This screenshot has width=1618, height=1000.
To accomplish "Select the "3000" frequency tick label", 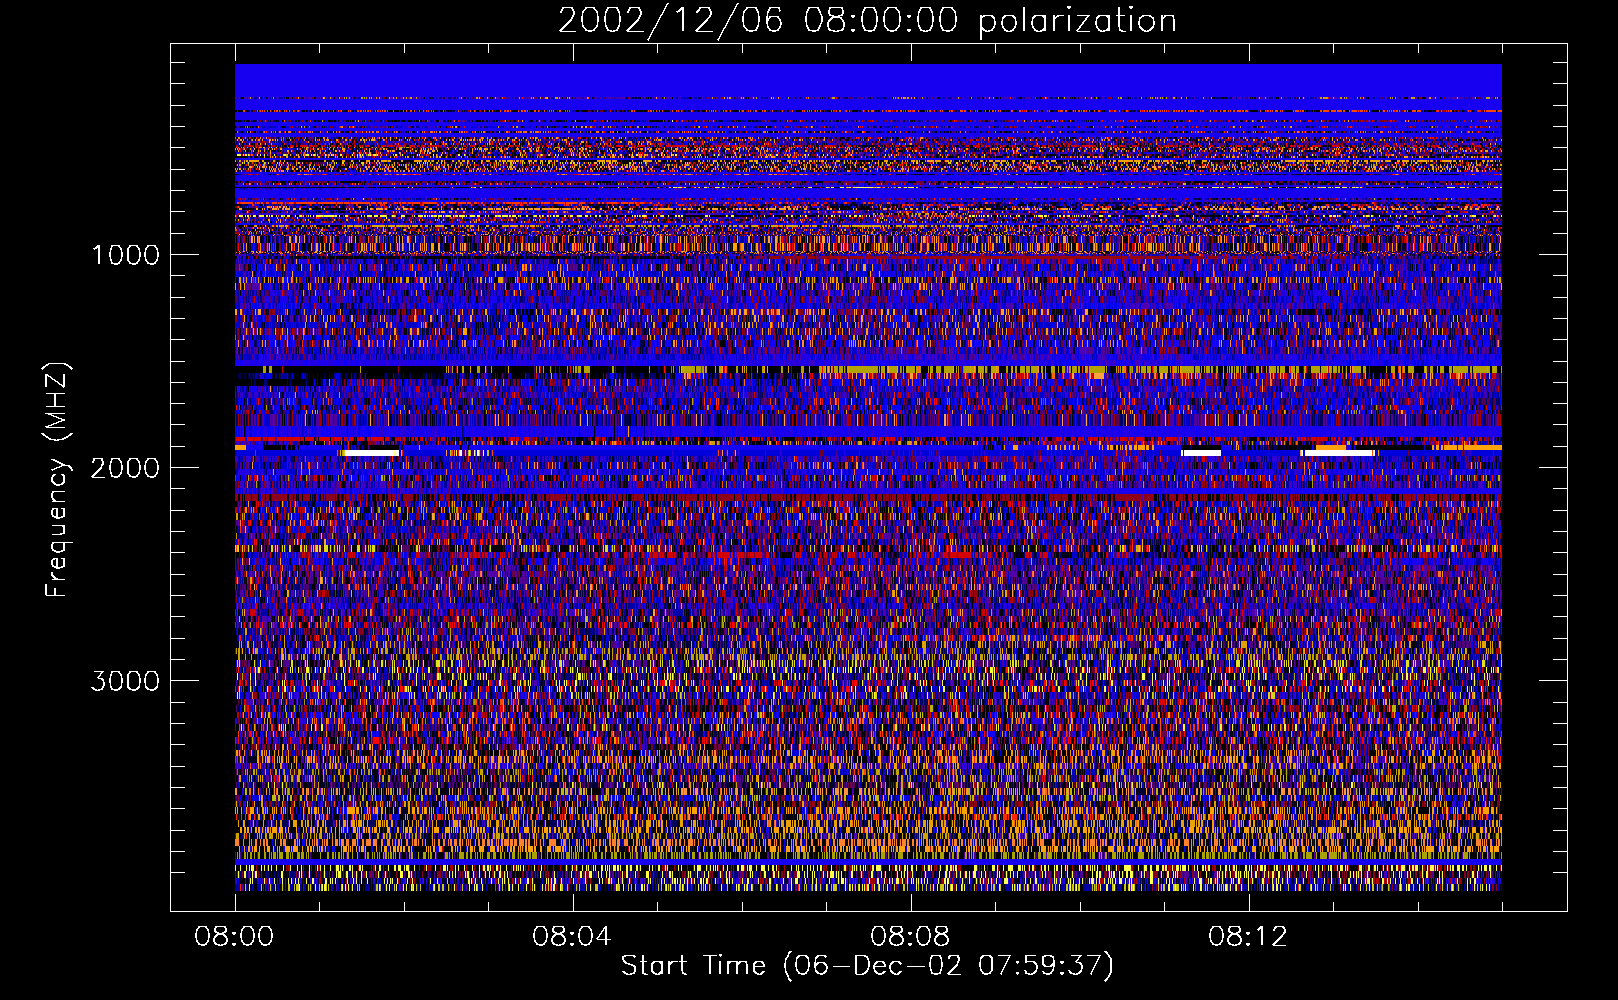I will tap(125, 681).
